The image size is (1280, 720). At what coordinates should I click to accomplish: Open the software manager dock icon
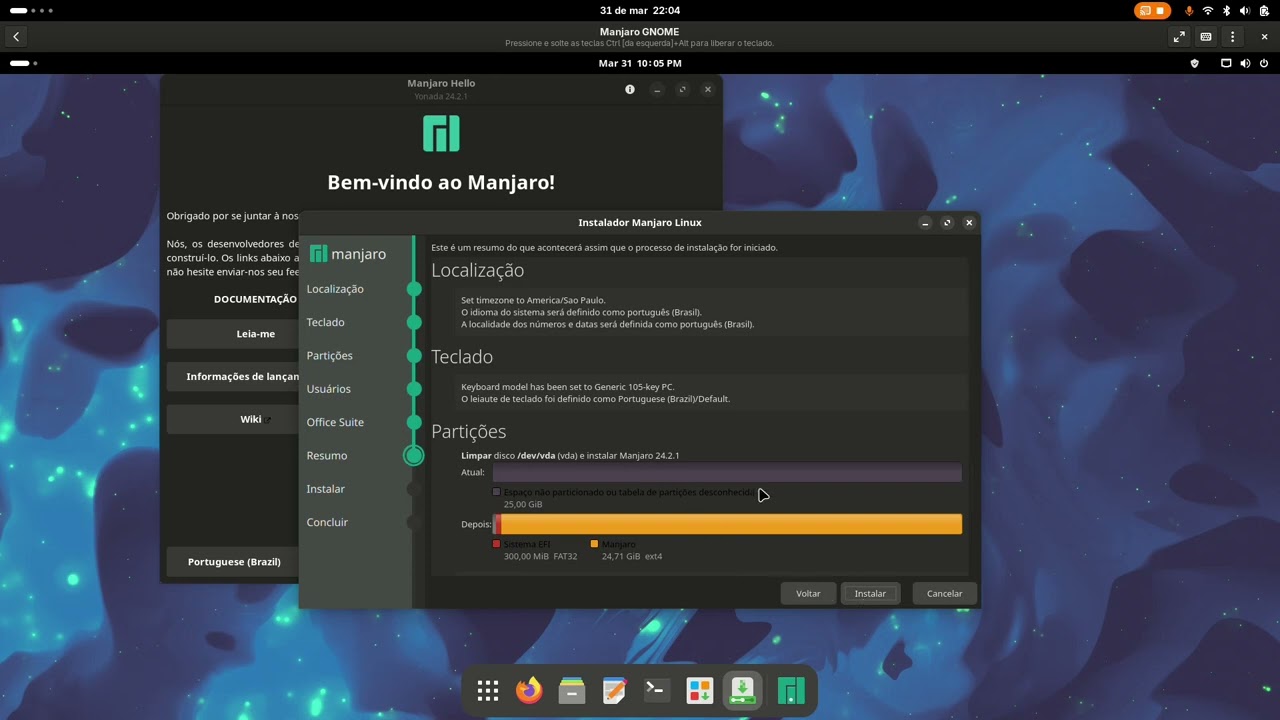point(699,690)
